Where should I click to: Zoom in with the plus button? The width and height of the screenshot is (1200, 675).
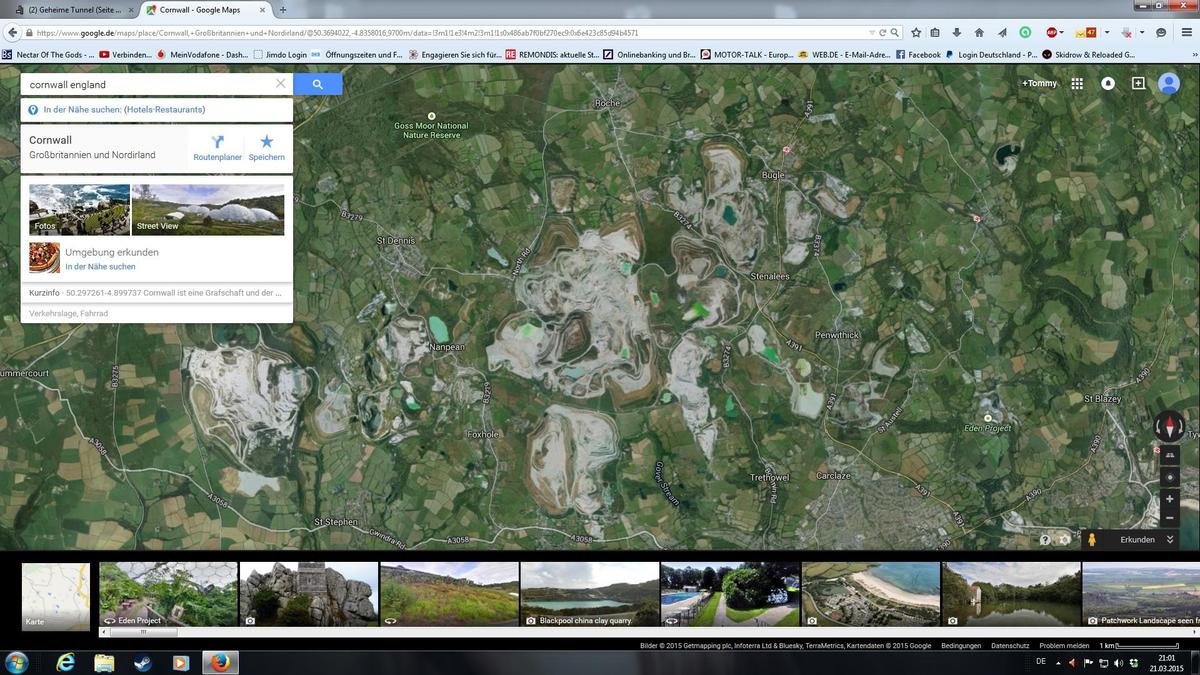click(1169, 498)
